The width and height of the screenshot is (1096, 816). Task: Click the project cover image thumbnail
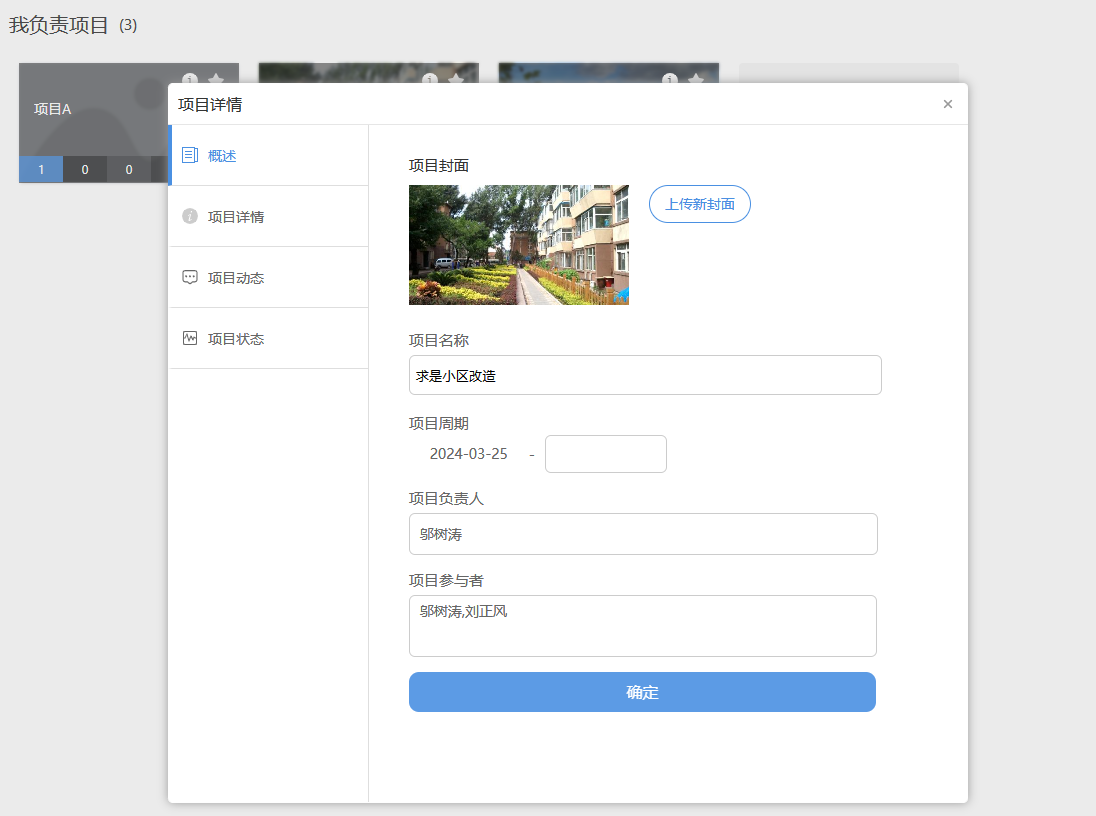pyautogui.click(x=519, y=245)
